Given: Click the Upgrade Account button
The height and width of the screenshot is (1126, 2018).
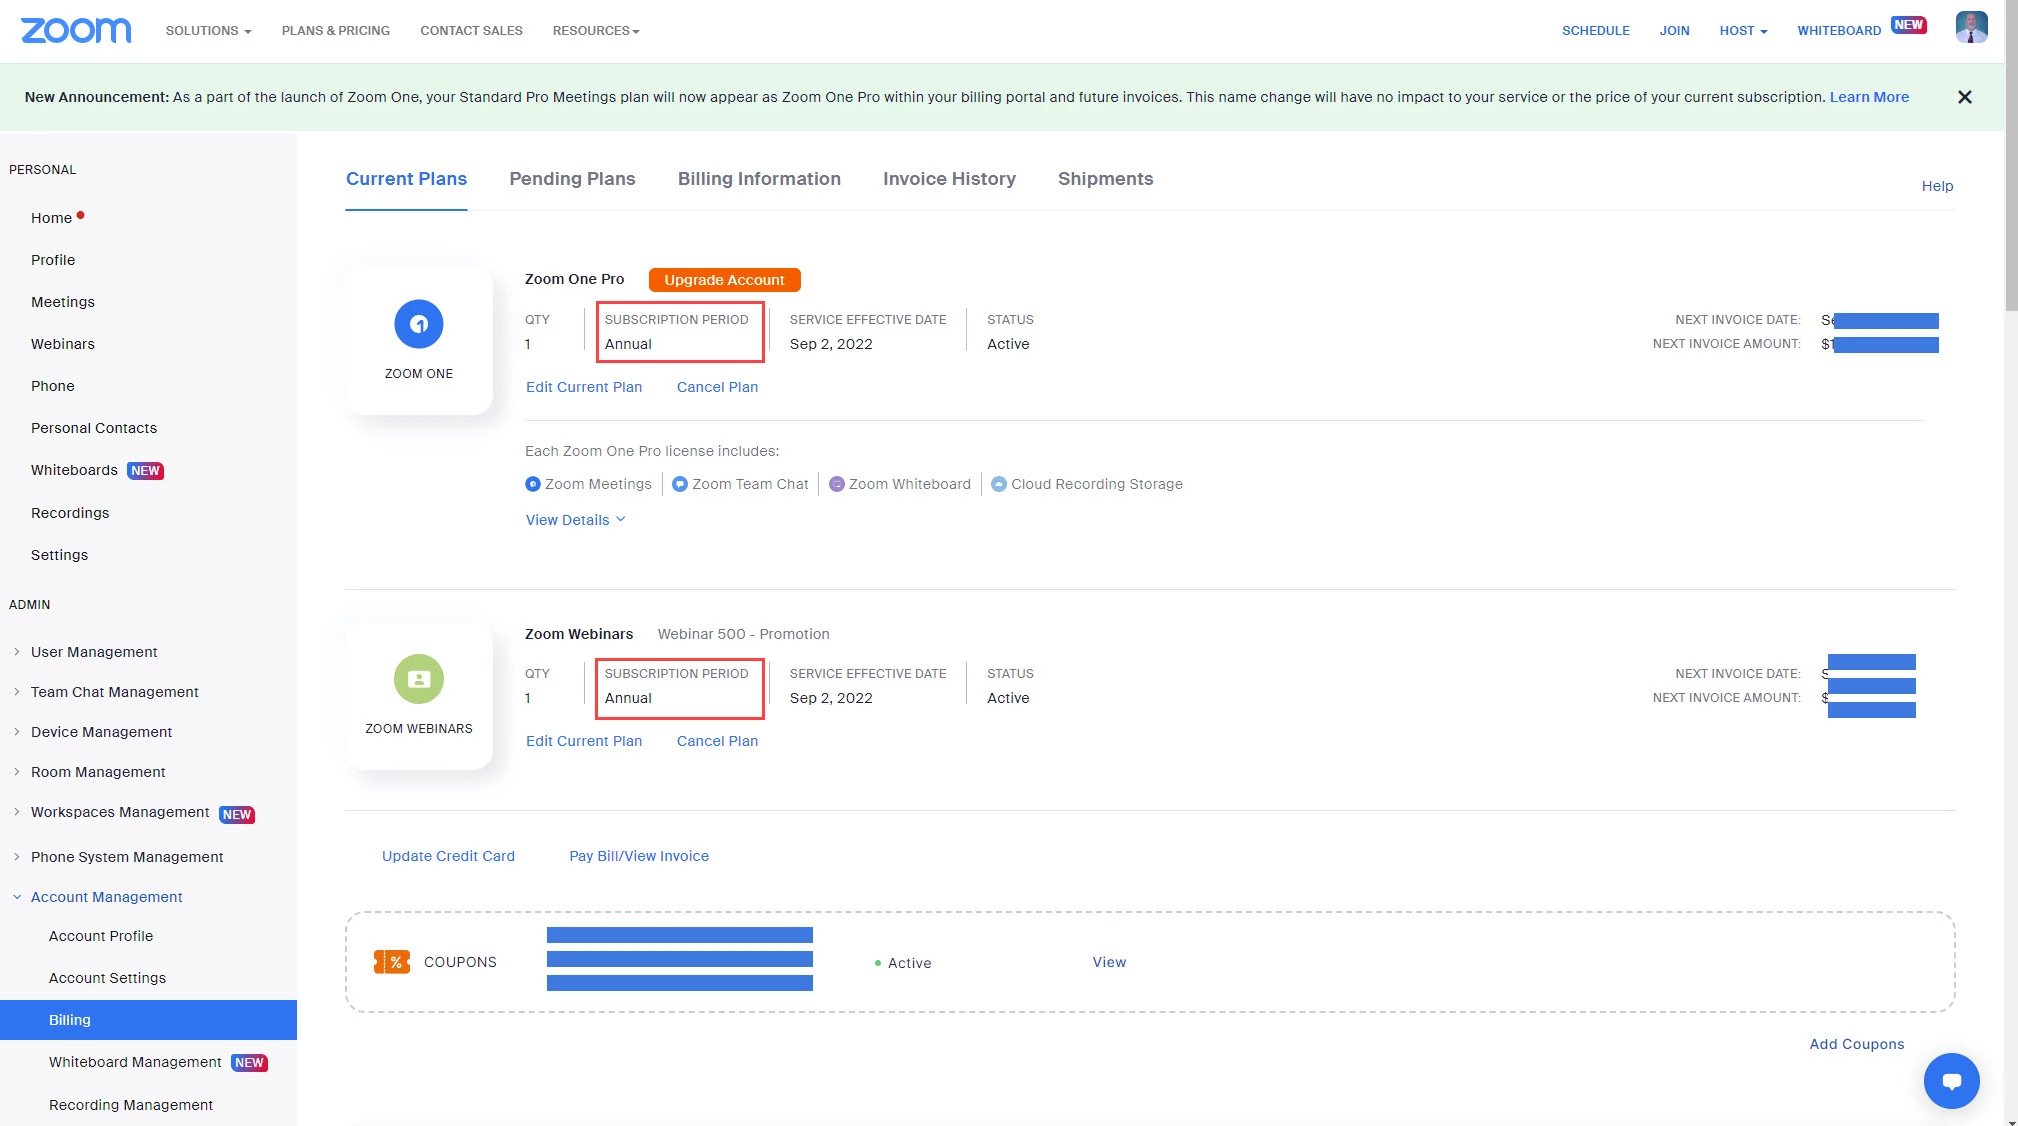Looking at the screenshot, I should (x=724, y=280).
